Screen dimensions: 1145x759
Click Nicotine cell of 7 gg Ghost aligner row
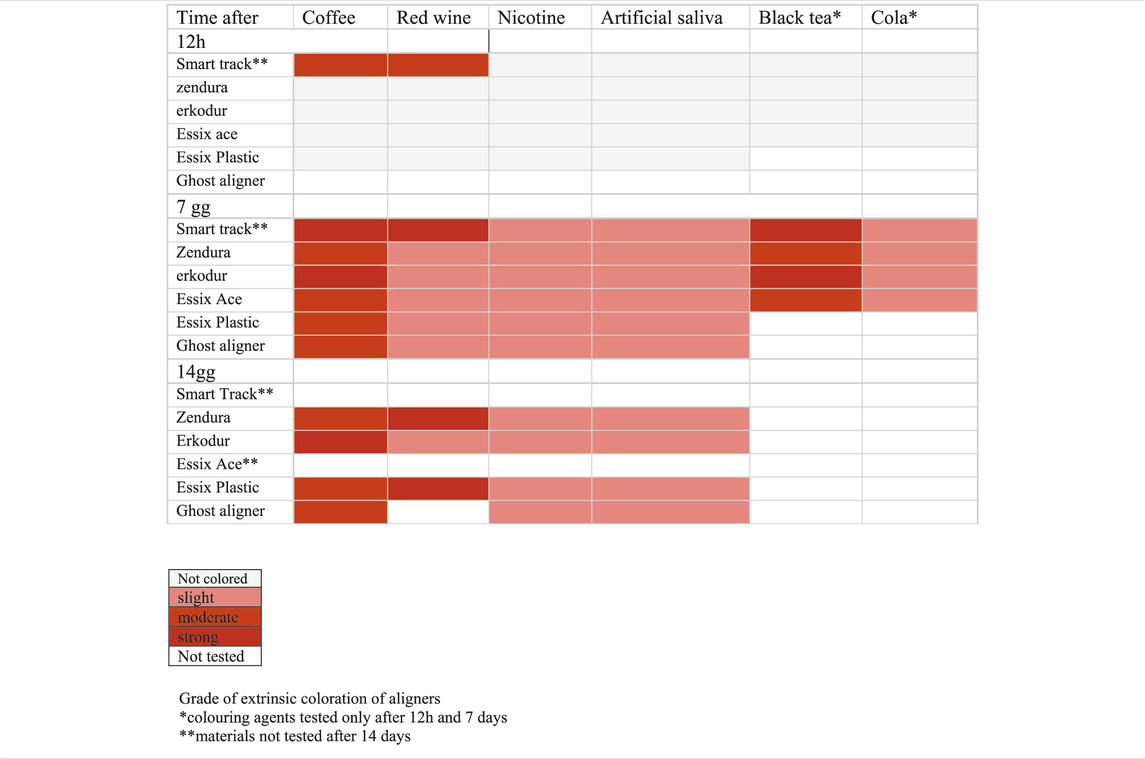coord(540,346)
